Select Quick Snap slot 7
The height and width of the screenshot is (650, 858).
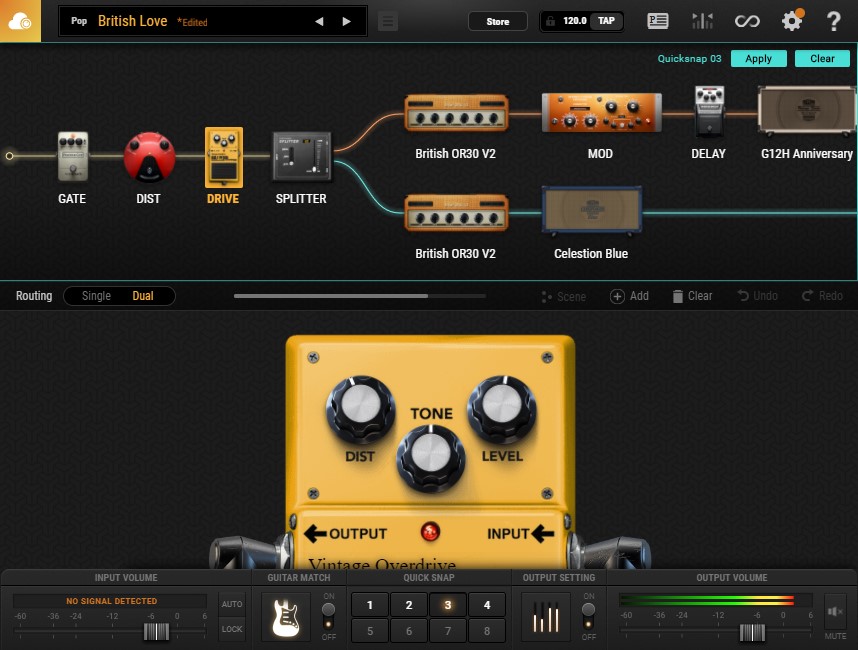448,631
